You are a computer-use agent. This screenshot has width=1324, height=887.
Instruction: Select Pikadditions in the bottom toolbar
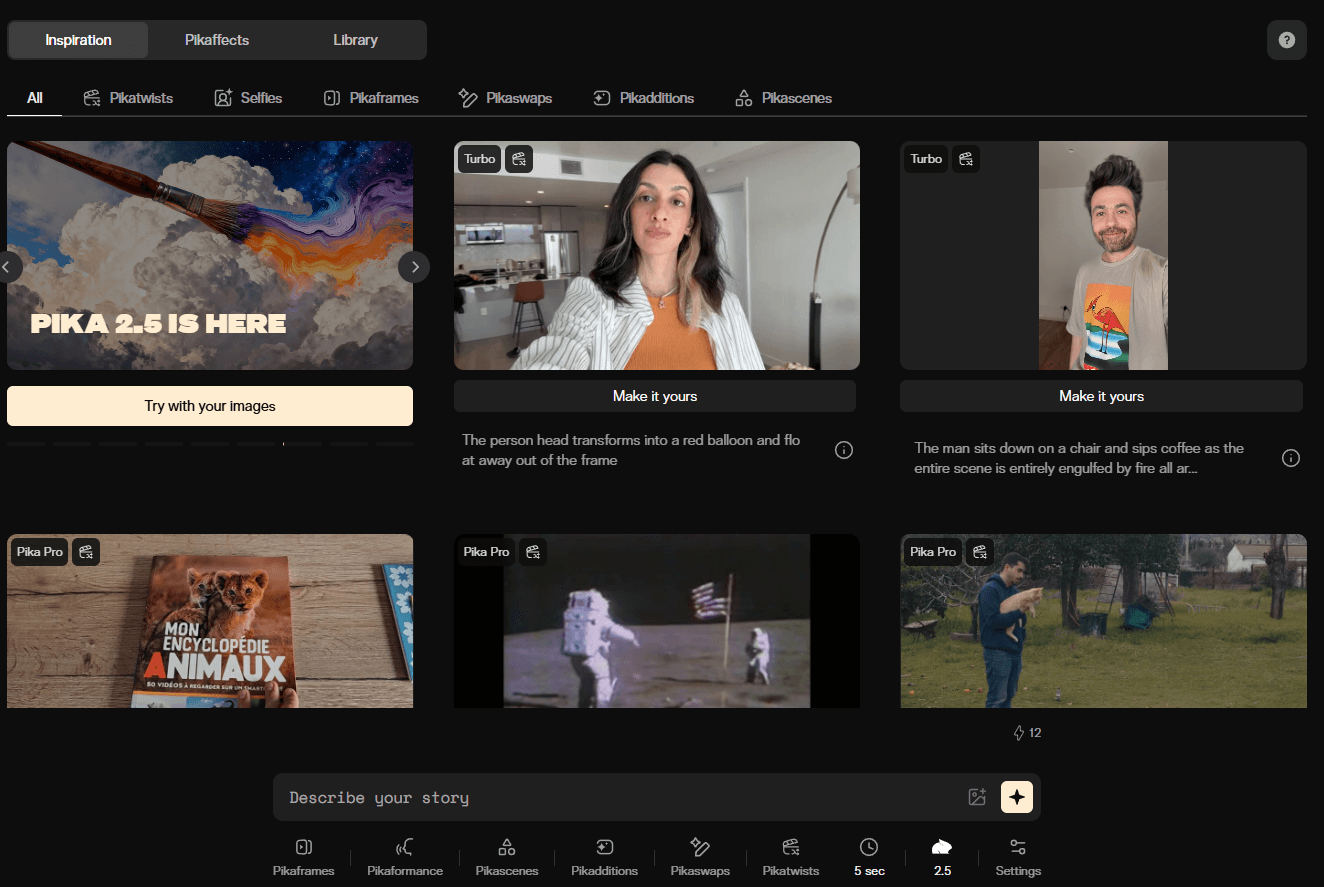(604, 857)
